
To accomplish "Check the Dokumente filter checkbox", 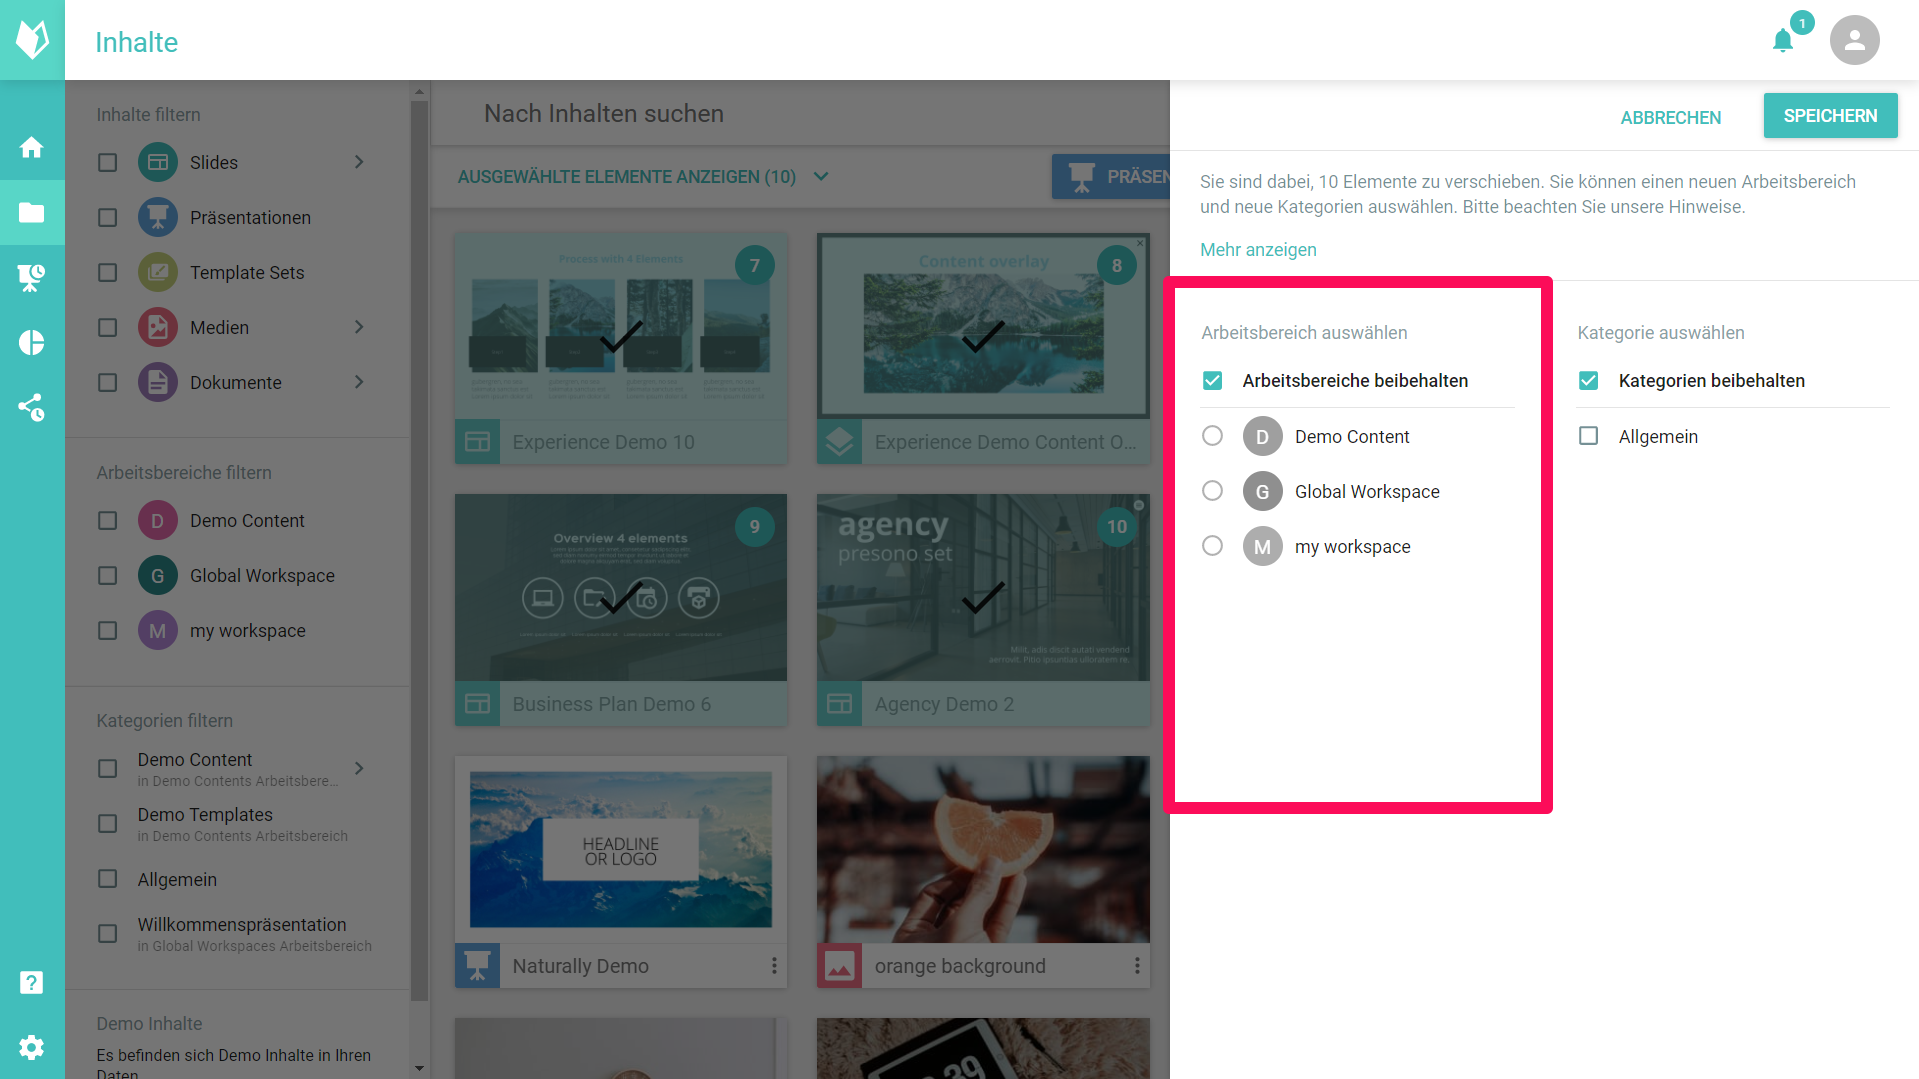I will pyautogui.click(x=108, y=382).
